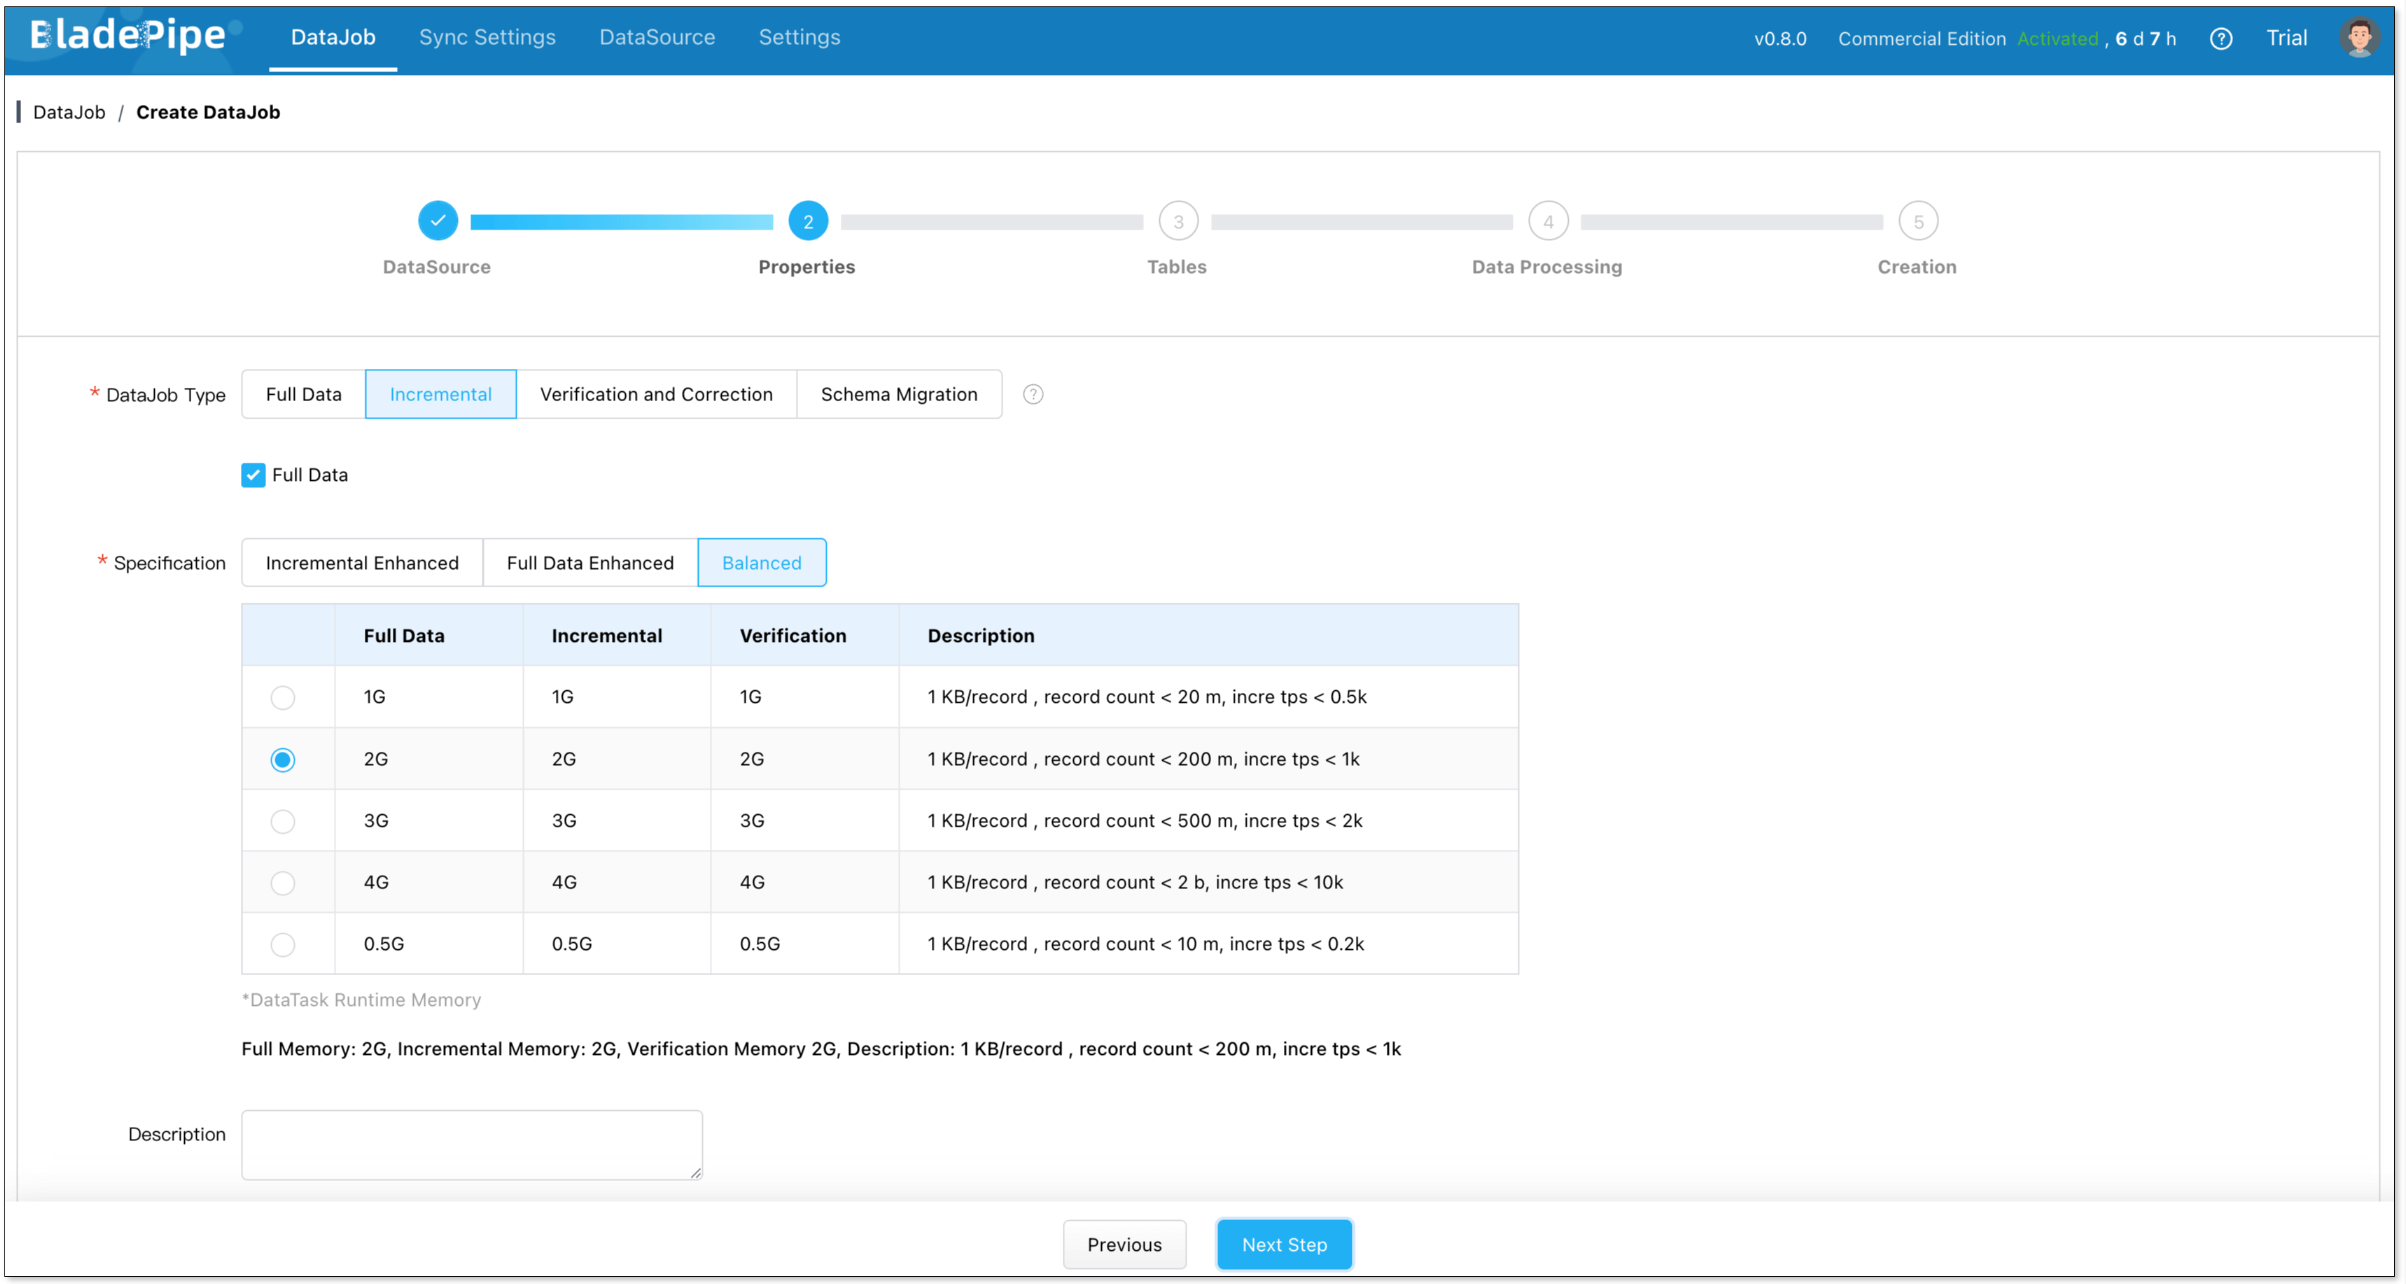Click the DataJob breadcrumb link
Screen dimensions: 2406x1284
pos(69,112)
